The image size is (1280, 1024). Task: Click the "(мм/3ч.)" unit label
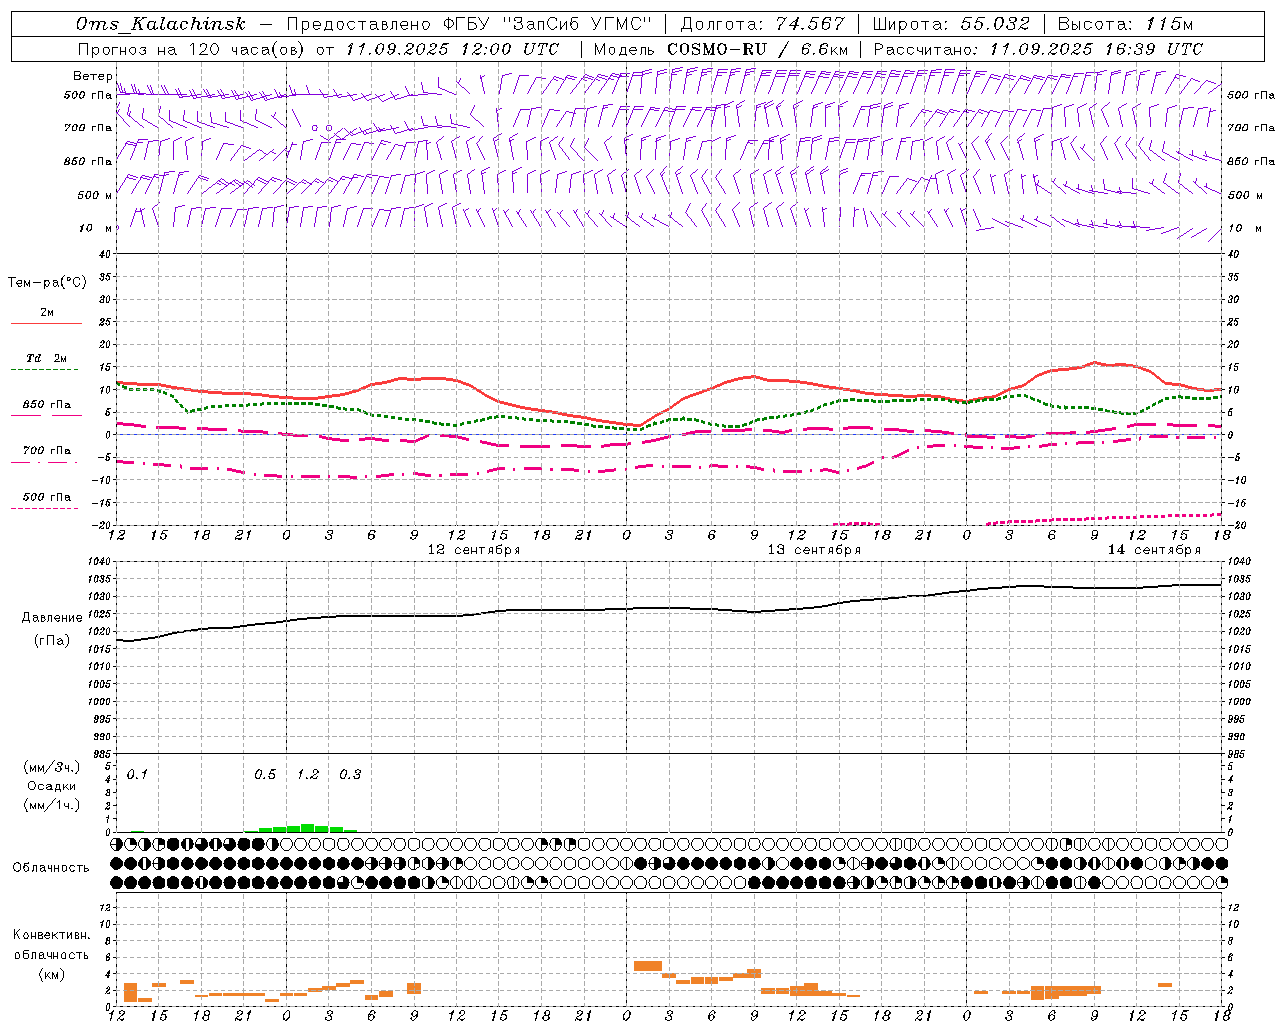point(51,767)
